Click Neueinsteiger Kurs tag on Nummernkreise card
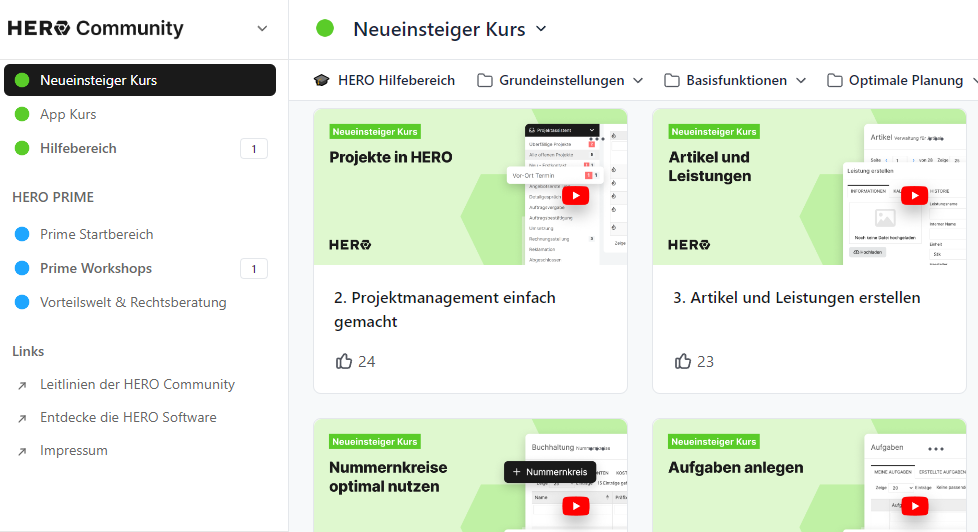 pyautogui.click(x=375, y=442)
